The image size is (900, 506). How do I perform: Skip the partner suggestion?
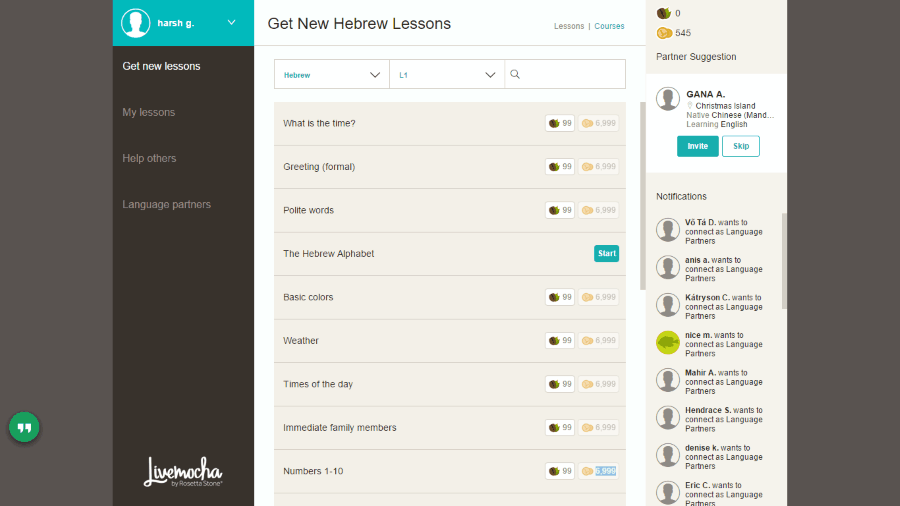tap(740, 146)
